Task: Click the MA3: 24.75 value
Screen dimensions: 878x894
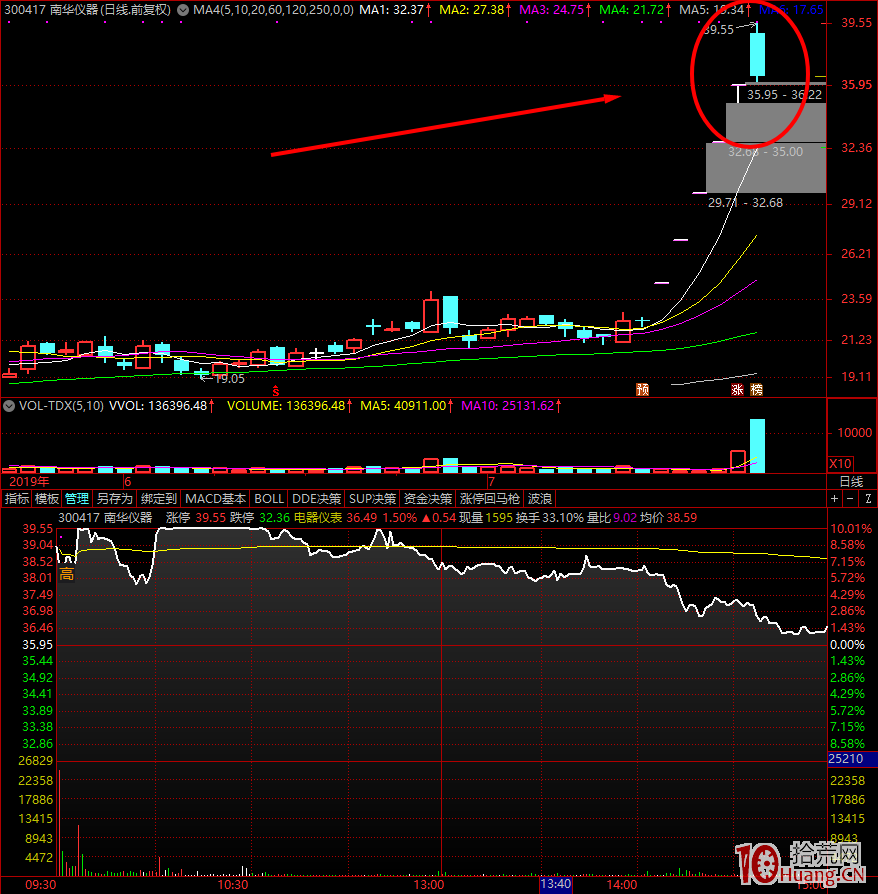Action: point(551,10)
